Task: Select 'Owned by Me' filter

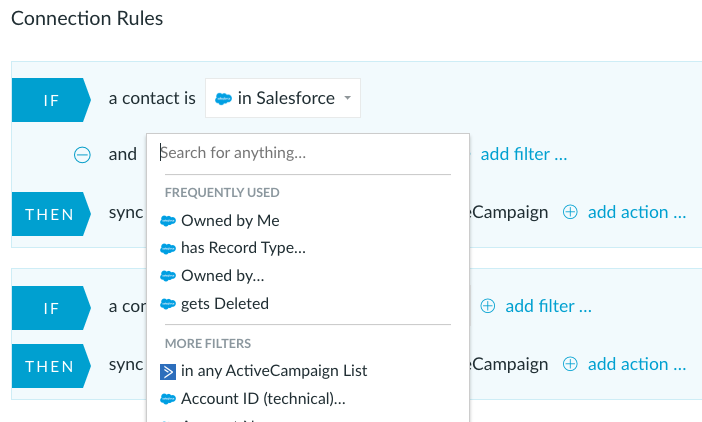Action: [230, 221]
